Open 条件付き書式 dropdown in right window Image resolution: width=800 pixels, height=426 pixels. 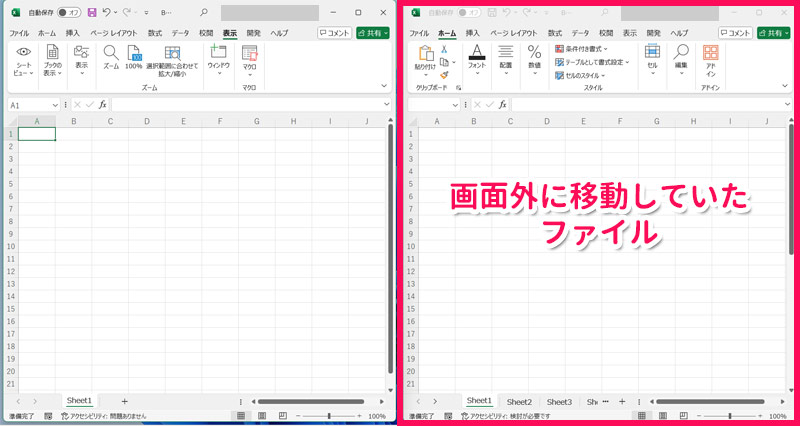(x=582, y=49)
